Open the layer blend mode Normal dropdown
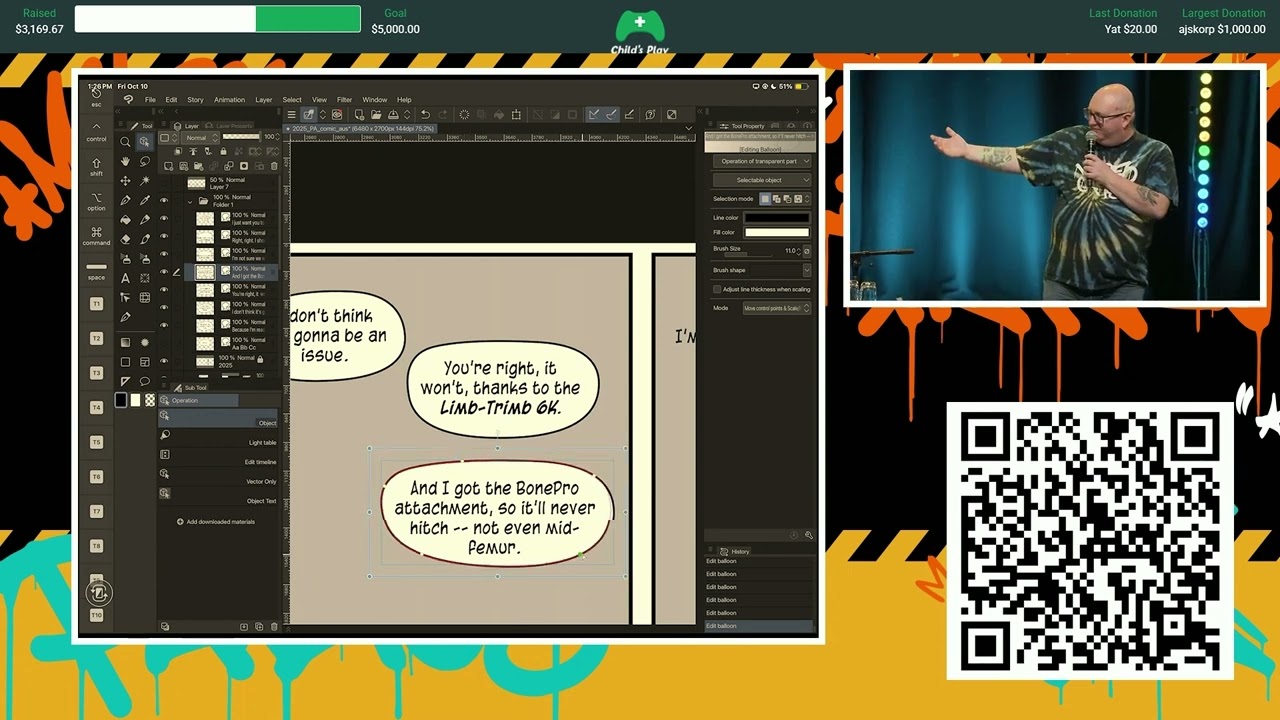The image size is (1280, 720). click(201, 137)
